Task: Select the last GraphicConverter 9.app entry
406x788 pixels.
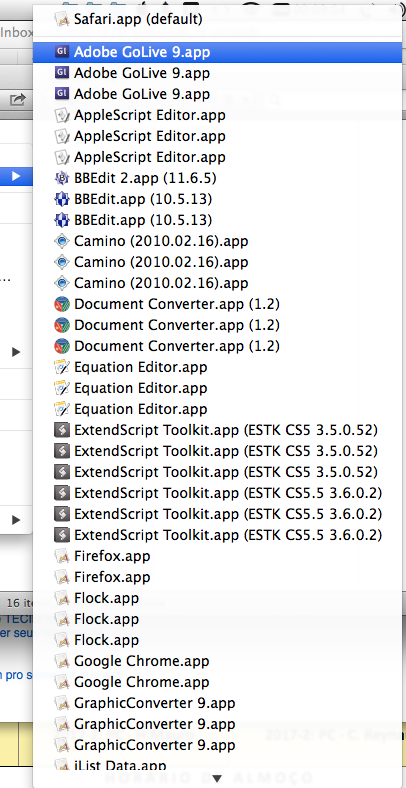Action: click(x=218, y=745)
